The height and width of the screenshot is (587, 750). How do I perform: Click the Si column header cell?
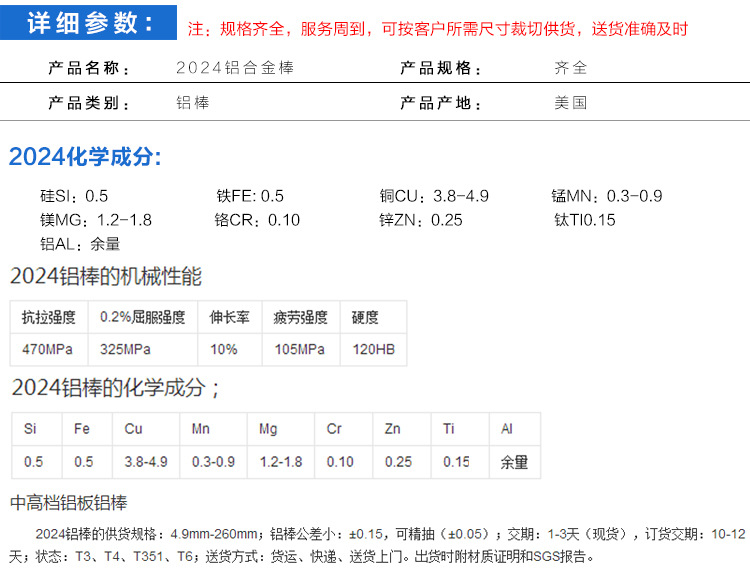click(x=37, y=429)
